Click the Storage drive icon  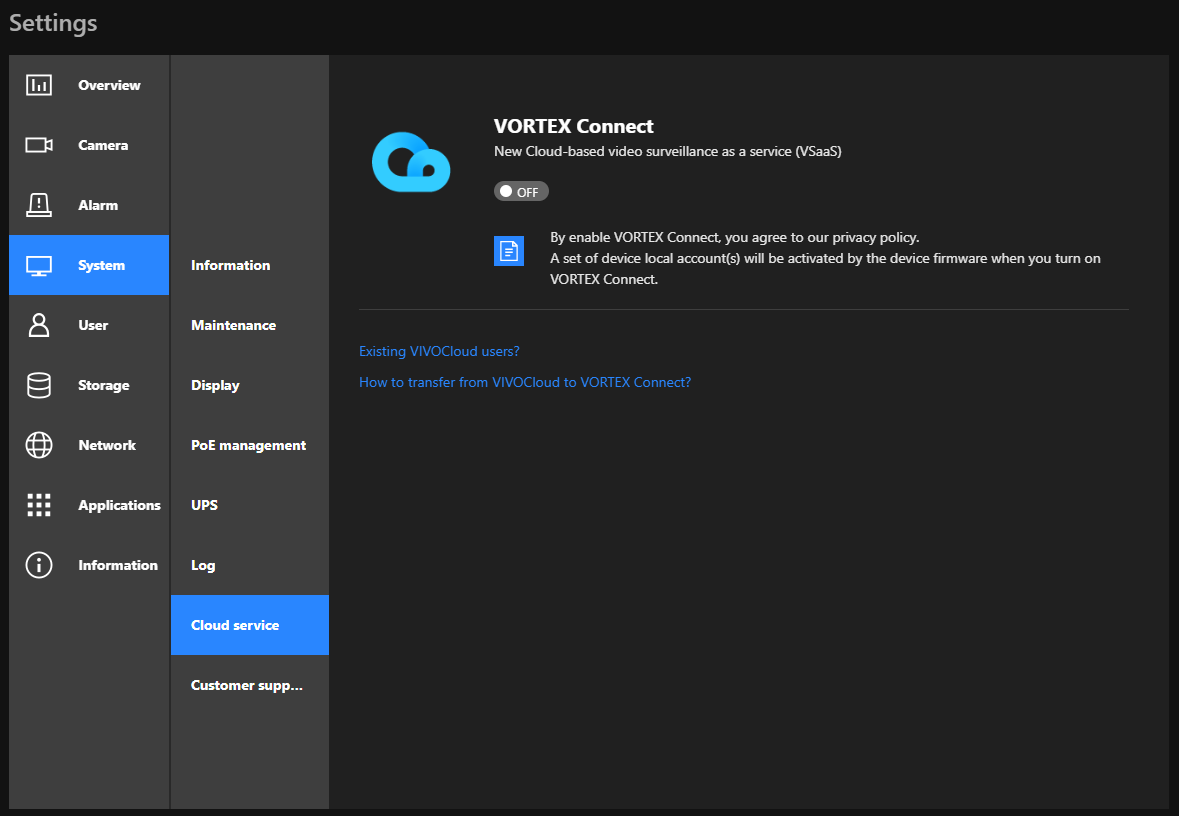tap(38, 385)
